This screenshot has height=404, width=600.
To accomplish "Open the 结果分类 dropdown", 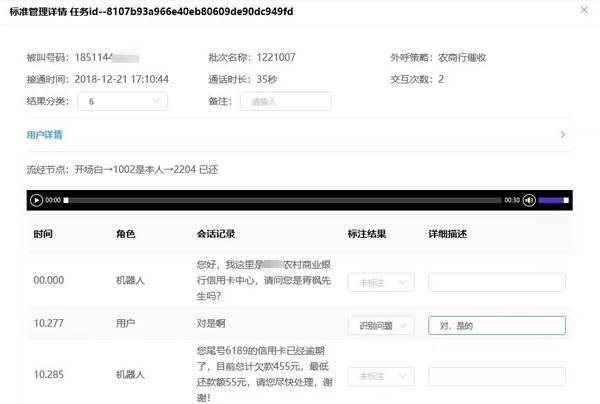I will point(122,101).
